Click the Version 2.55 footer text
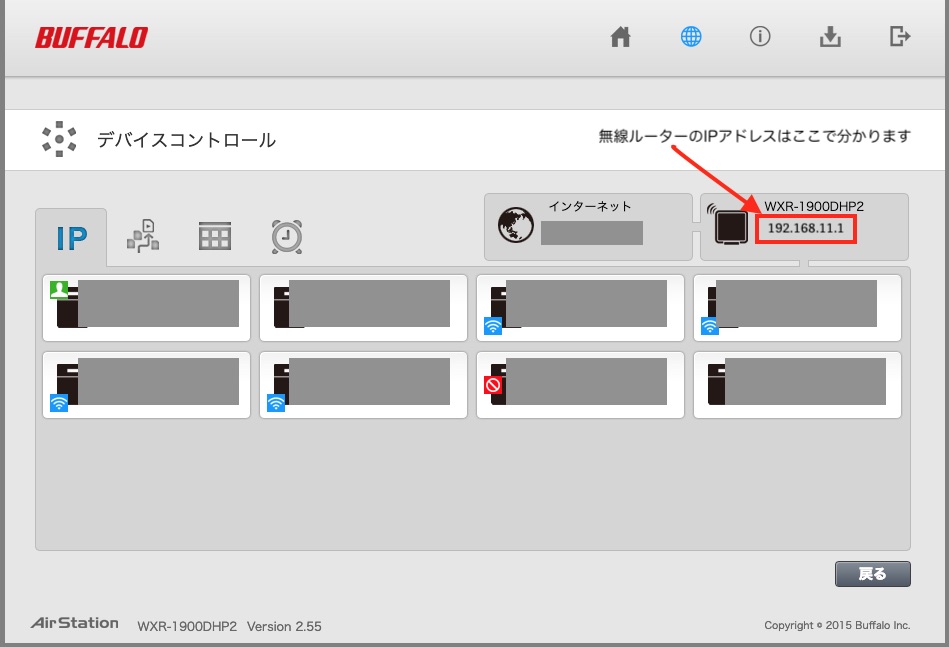Viewport: 949px width, 647px height. (284, 626)
